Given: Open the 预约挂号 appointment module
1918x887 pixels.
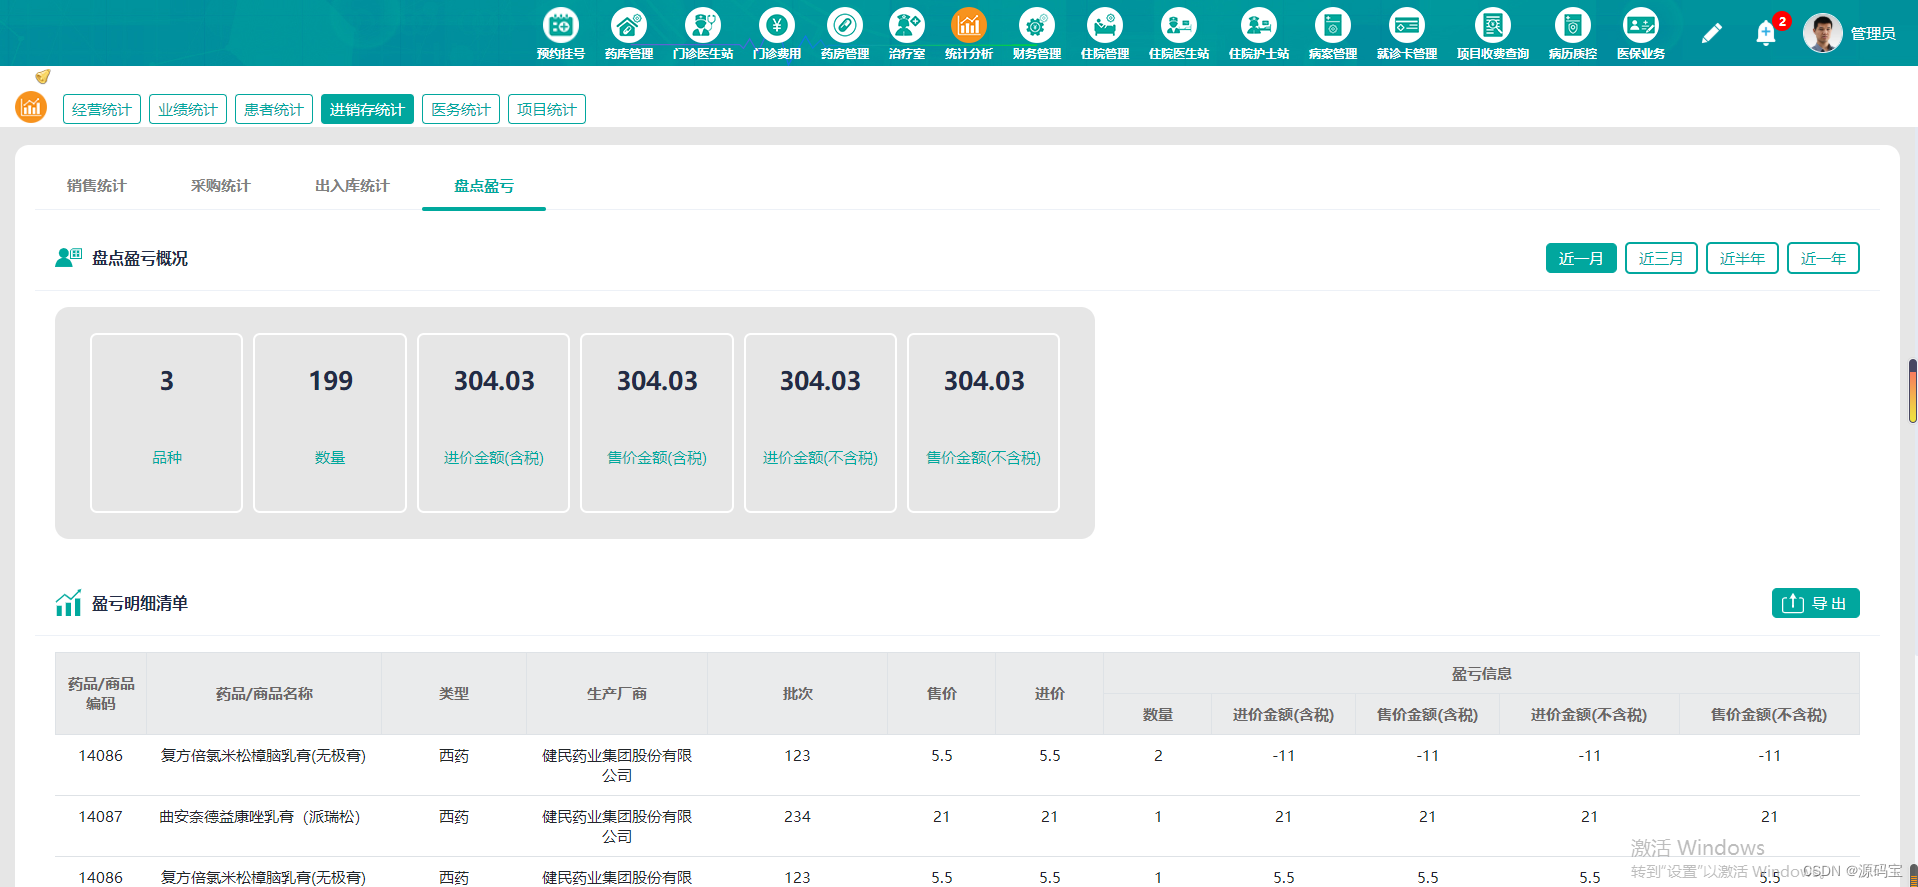Looking at the screenshot, I should tap(560, 33).
